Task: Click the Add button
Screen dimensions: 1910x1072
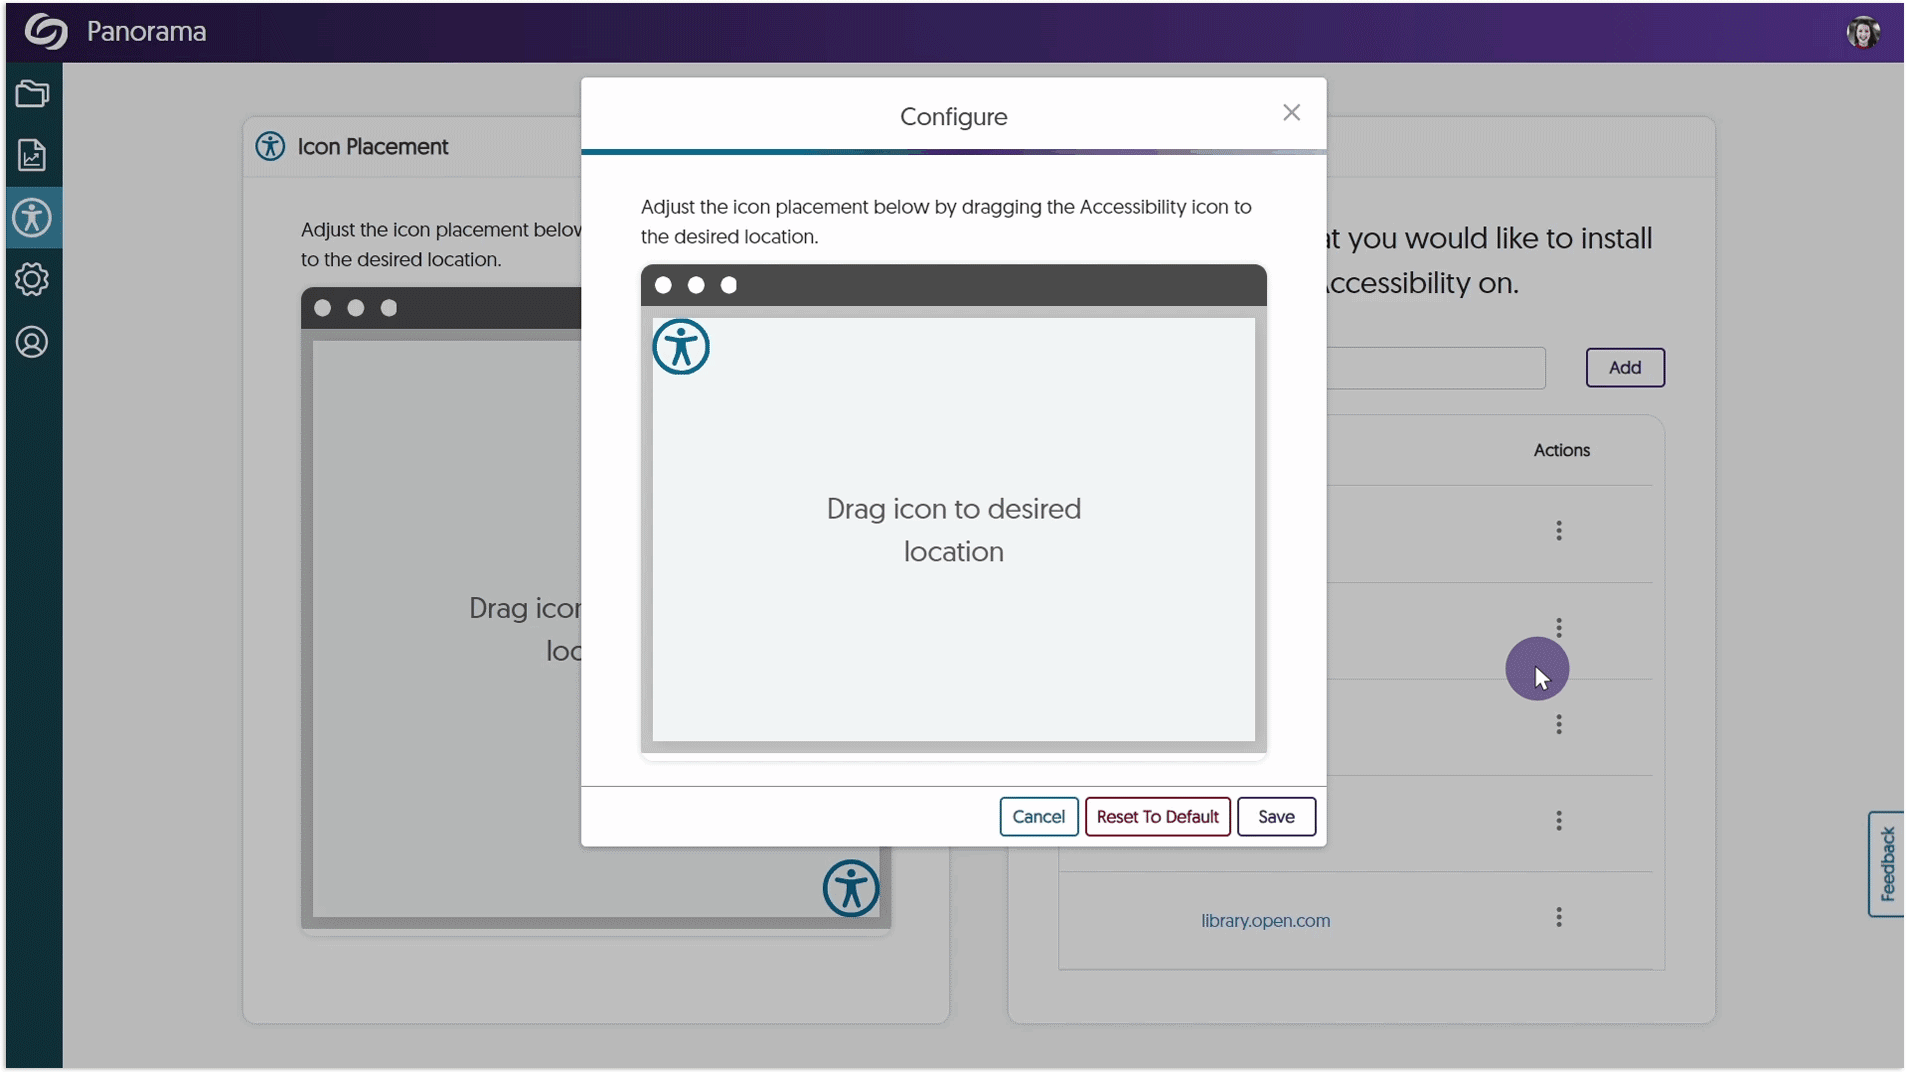Action: coord(1624,367)
